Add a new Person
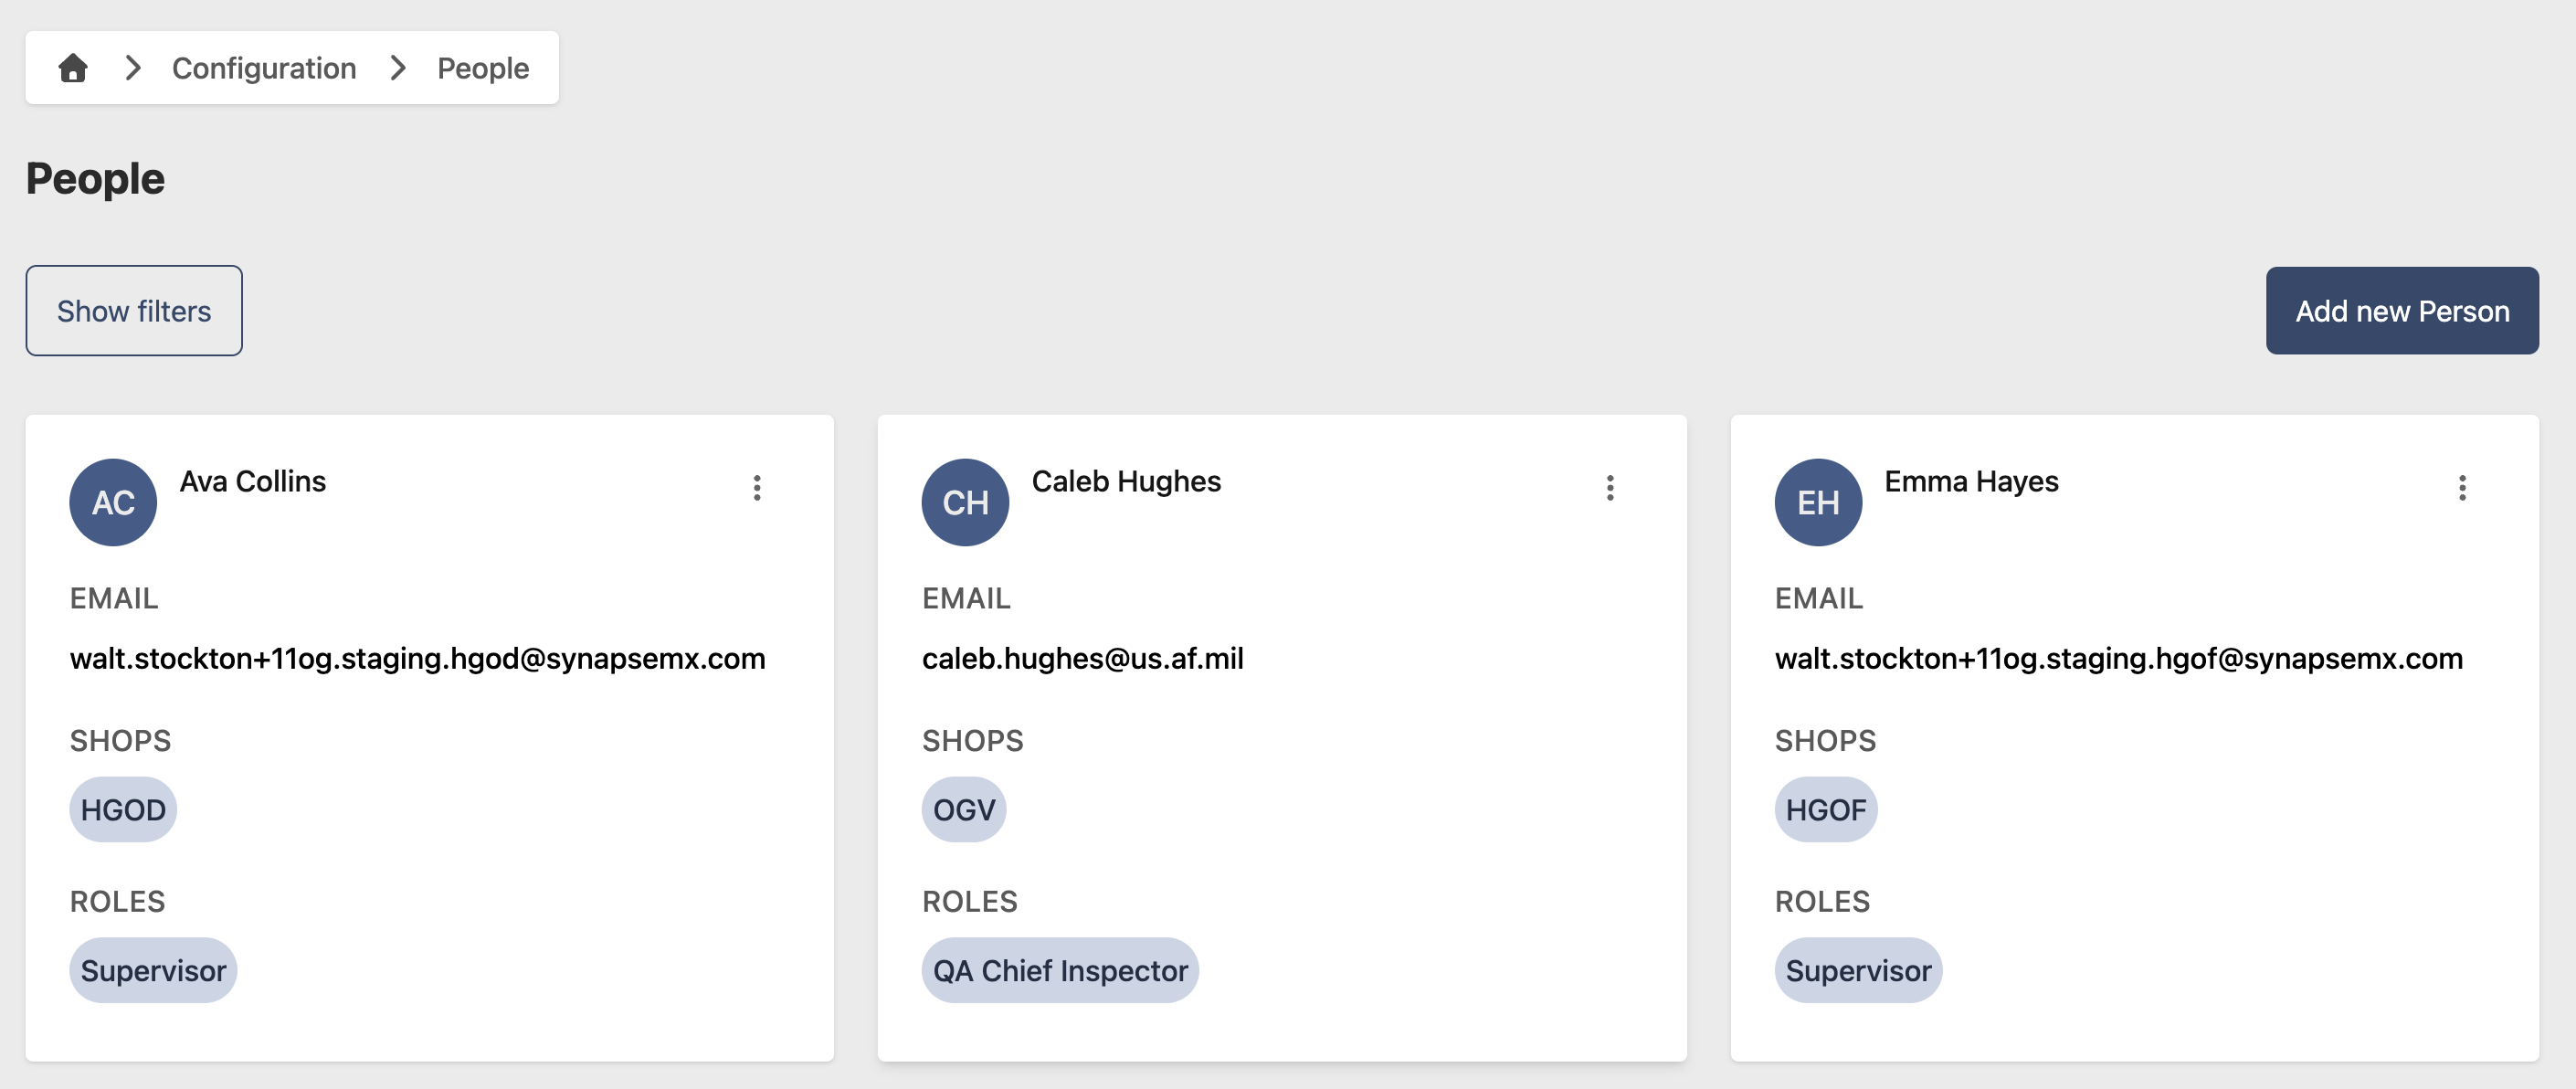Screen dimensions: 2576x1089 [x=2402, y=310]
